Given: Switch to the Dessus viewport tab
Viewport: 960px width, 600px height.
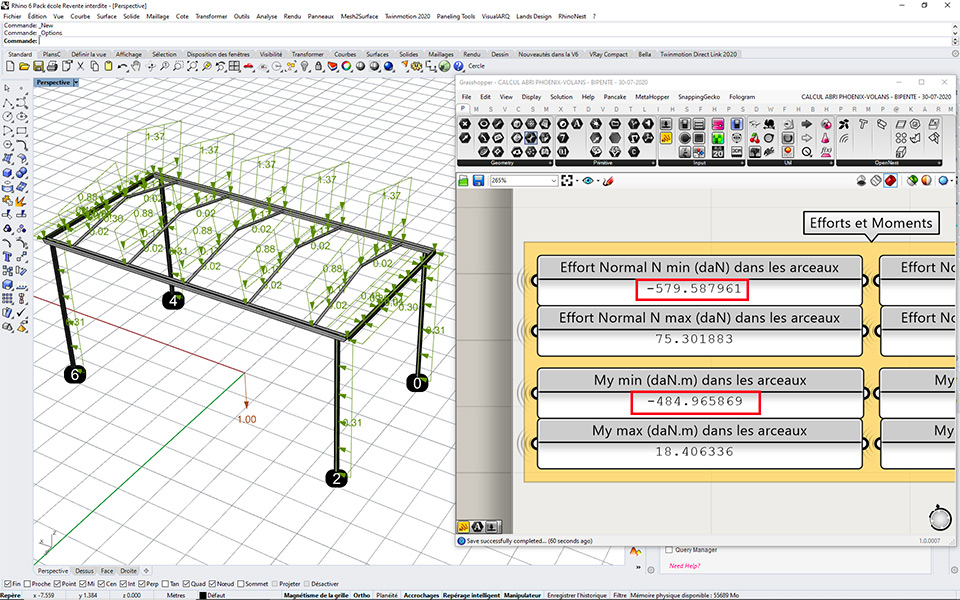Looking at the screenshot, I should [x=84, y=571].
